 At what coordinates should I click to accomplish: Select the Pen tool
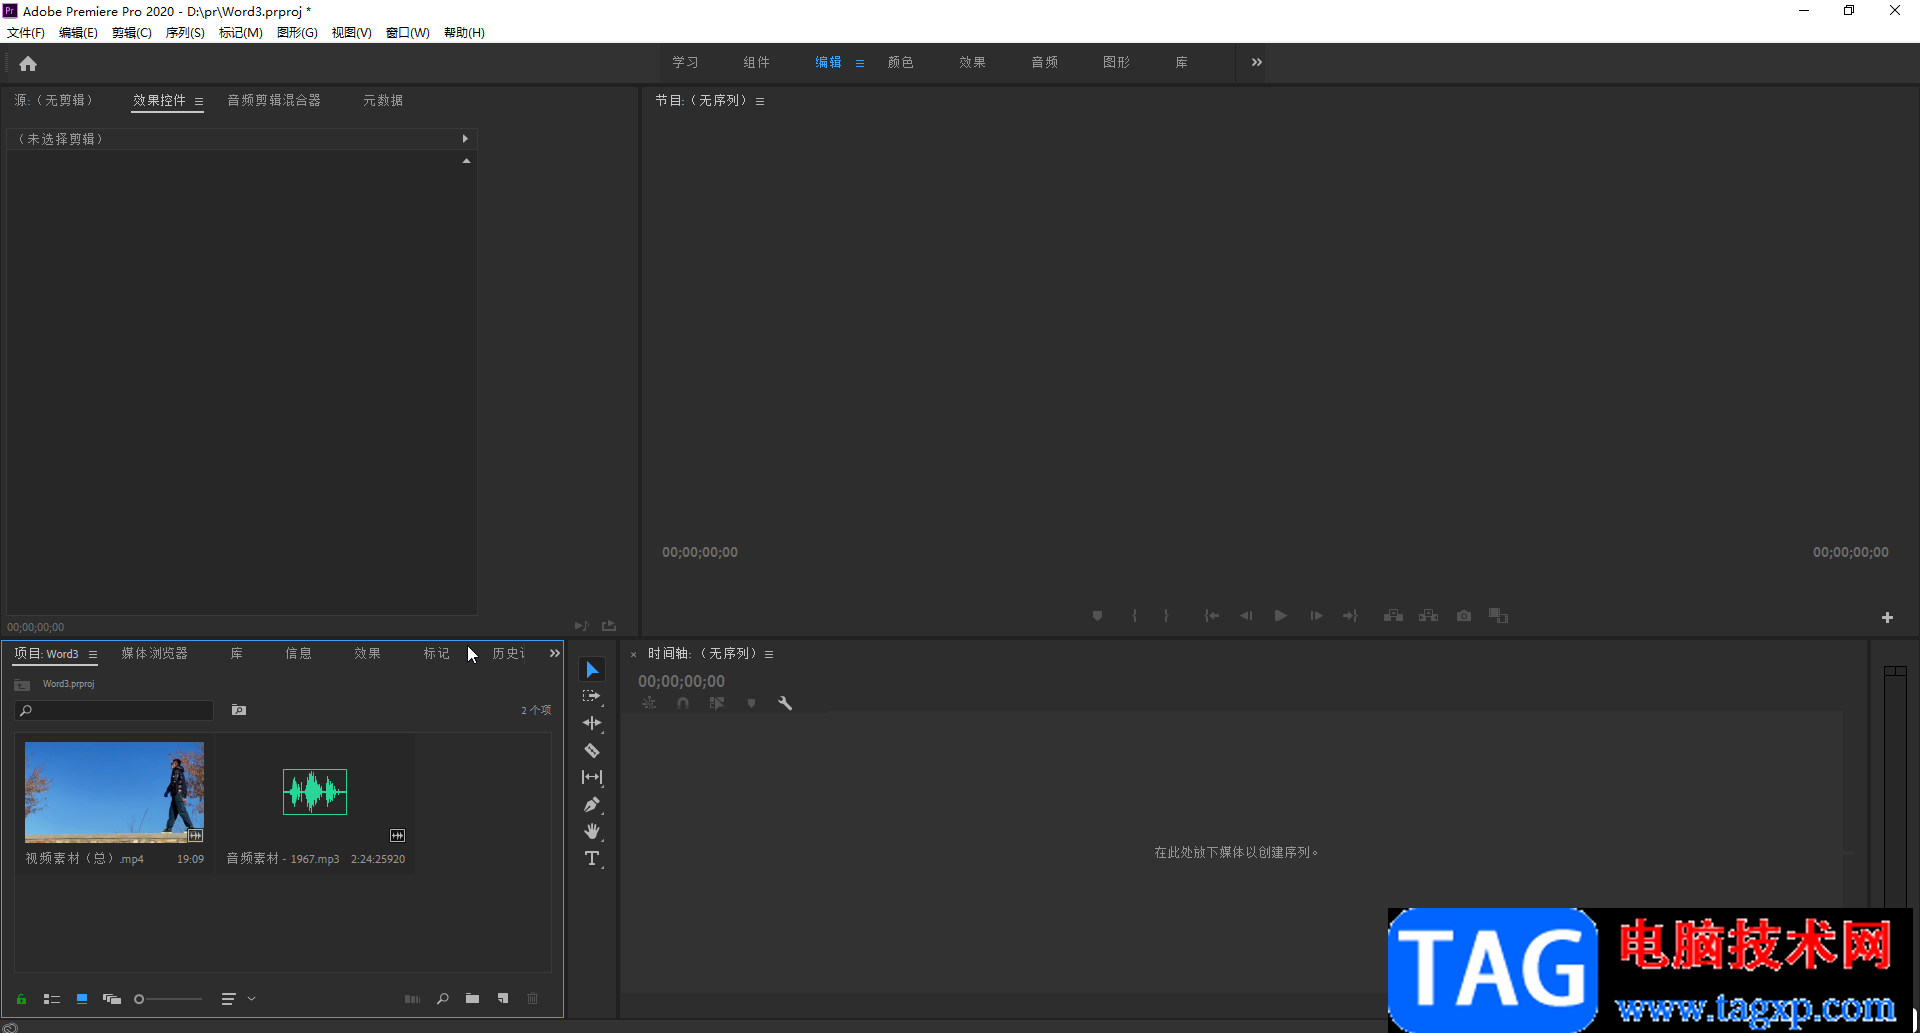point(592,804)
